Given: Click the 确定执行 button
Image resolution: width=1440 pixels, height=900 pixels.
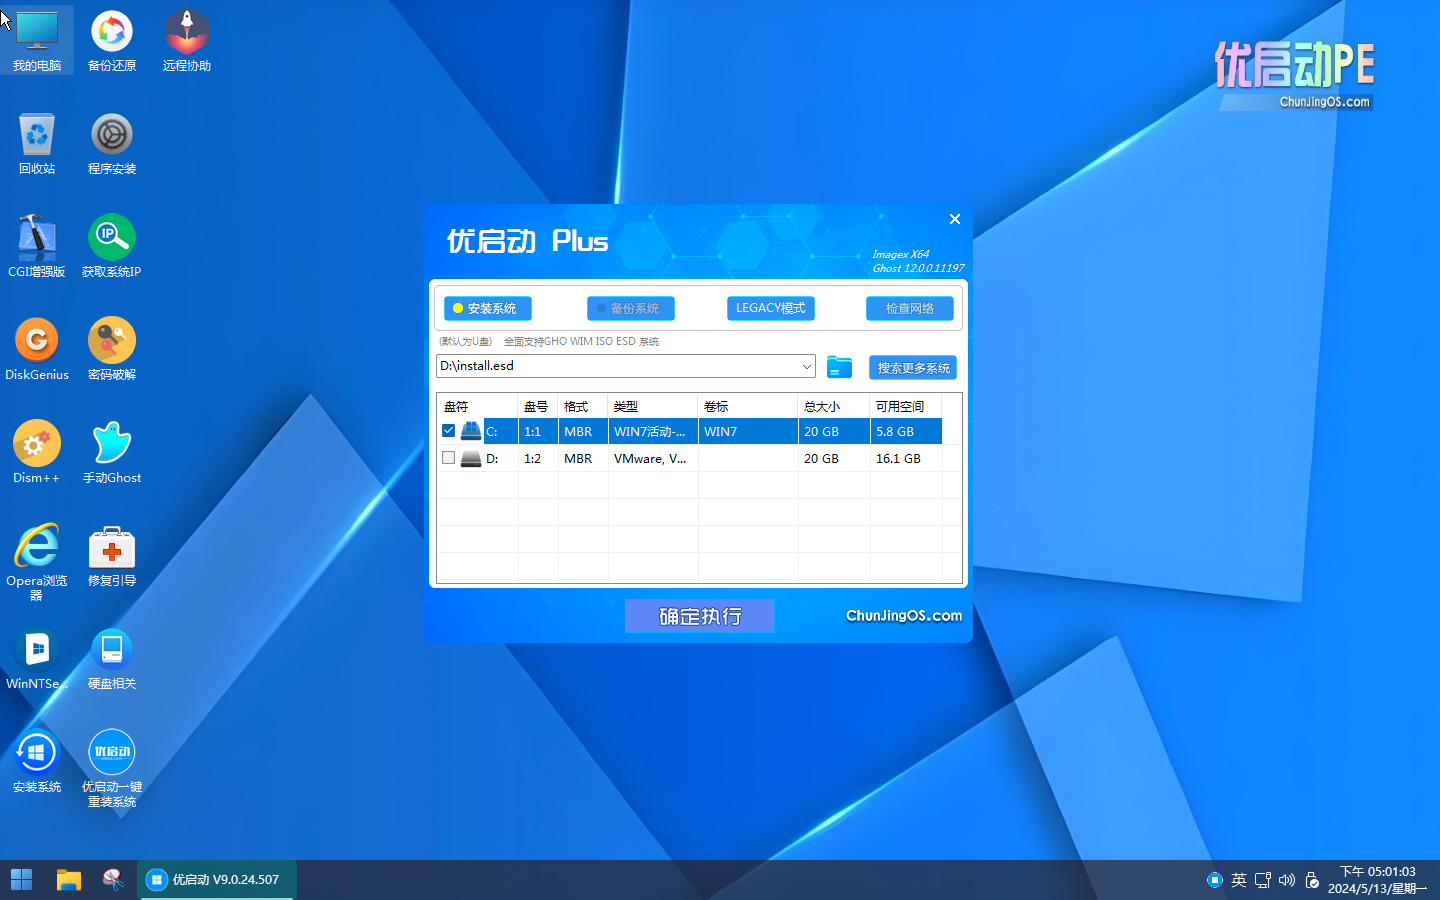Looking at the screenshot, I should [x=700, y=616].
